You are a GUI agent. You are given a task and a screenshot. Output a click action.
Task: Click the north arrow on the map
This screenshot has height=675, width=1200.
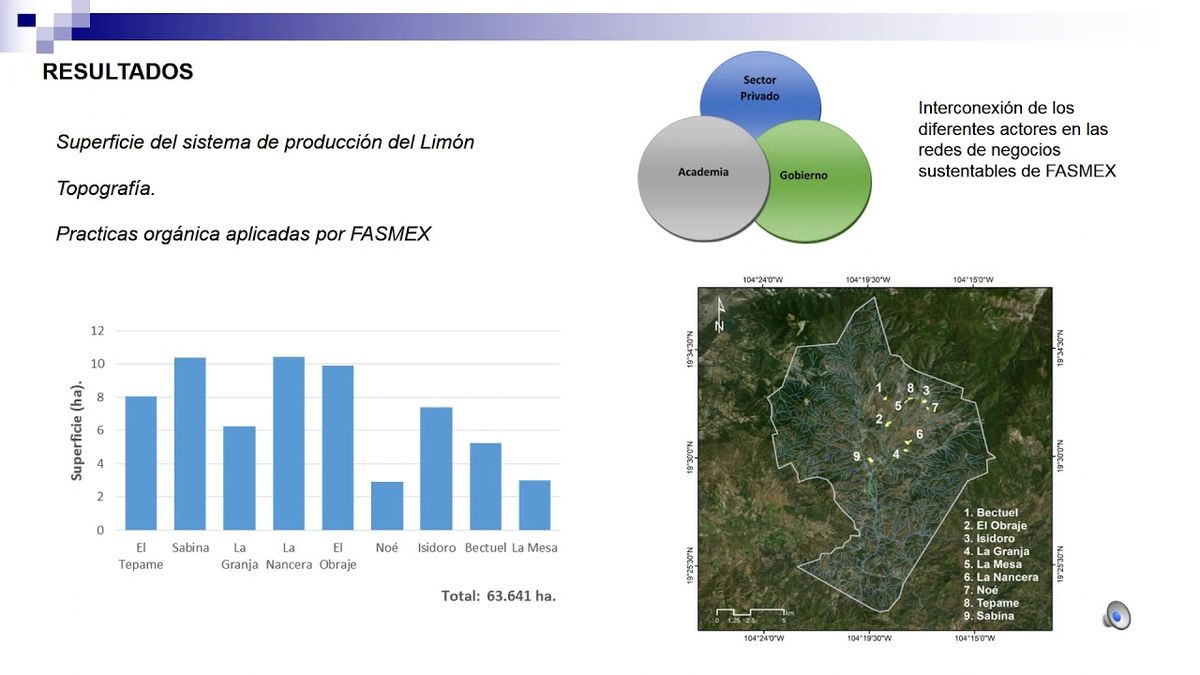[718, 316]
